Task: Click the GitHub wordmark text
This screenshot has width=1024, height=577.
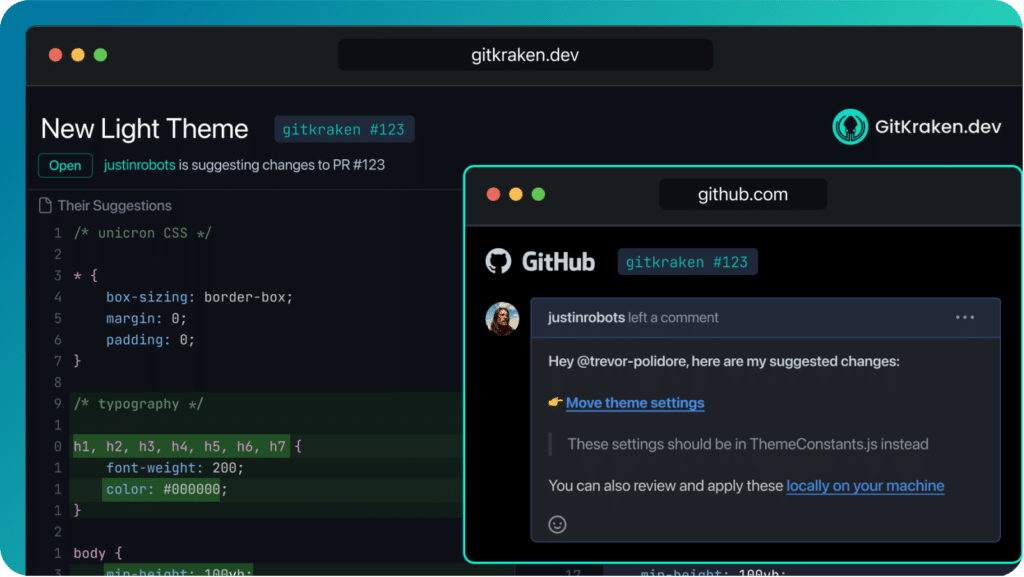Action: coord(558,262)
